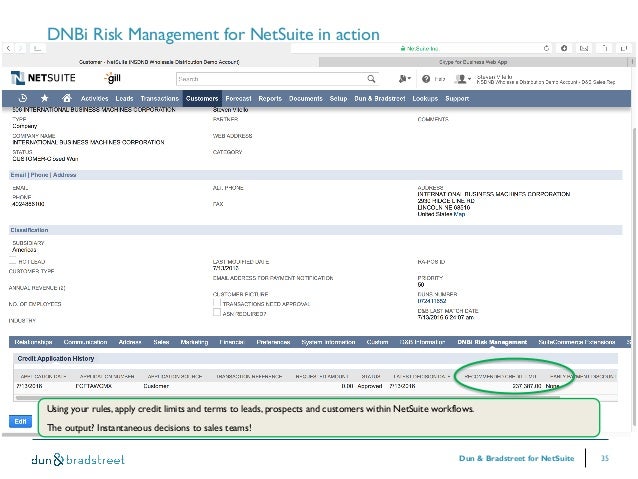Open the address Map link
The height and width of the screenshot is (479, 638).
click(459, 214)
